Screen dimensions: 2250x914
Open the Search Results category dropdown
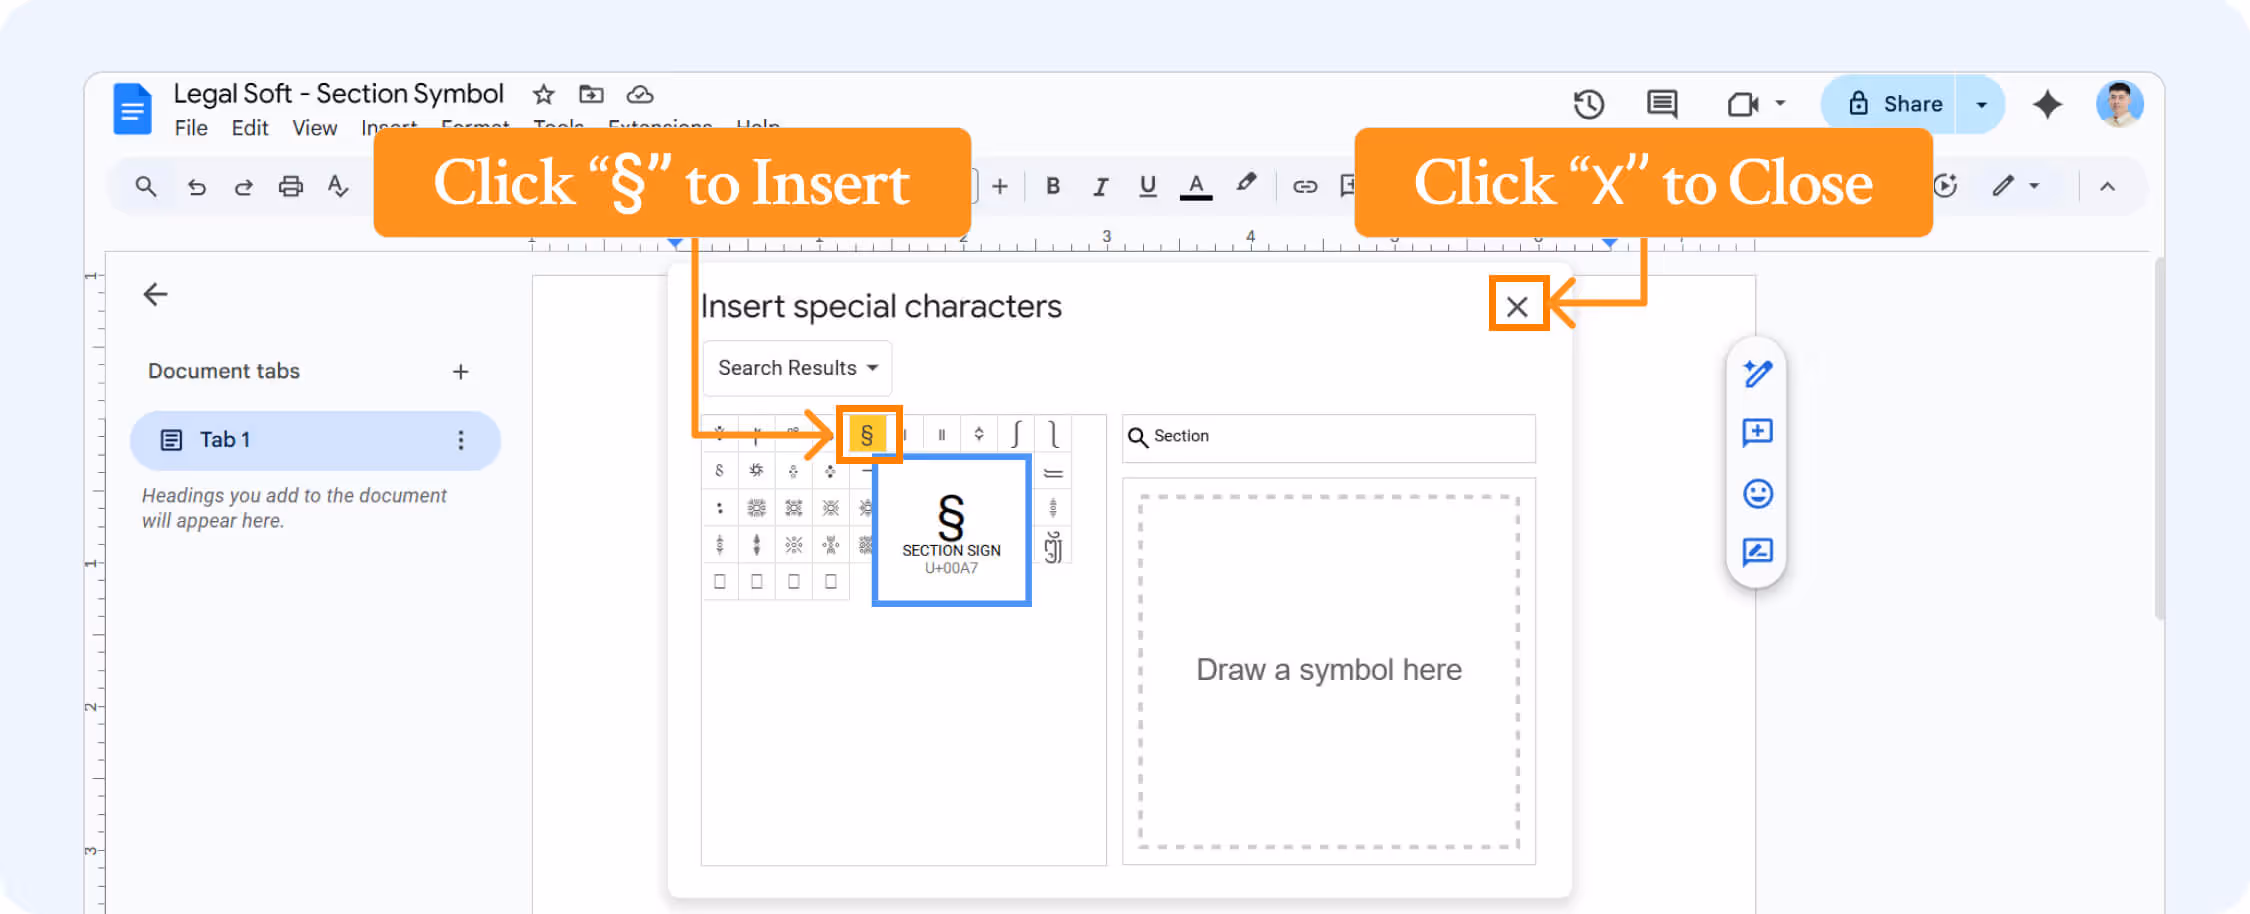pyautogui.click(x=796, y=368)
